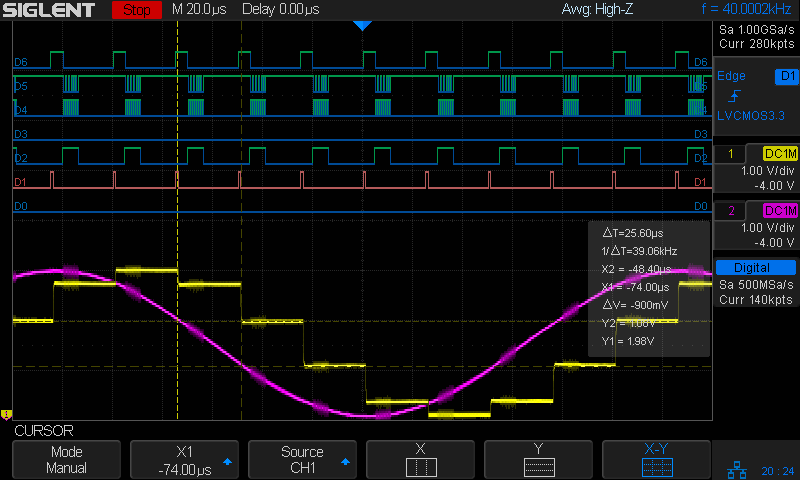Toggle the channel 2 magenta number box
Screen dimensions: 800x480
tap(733, 210)
